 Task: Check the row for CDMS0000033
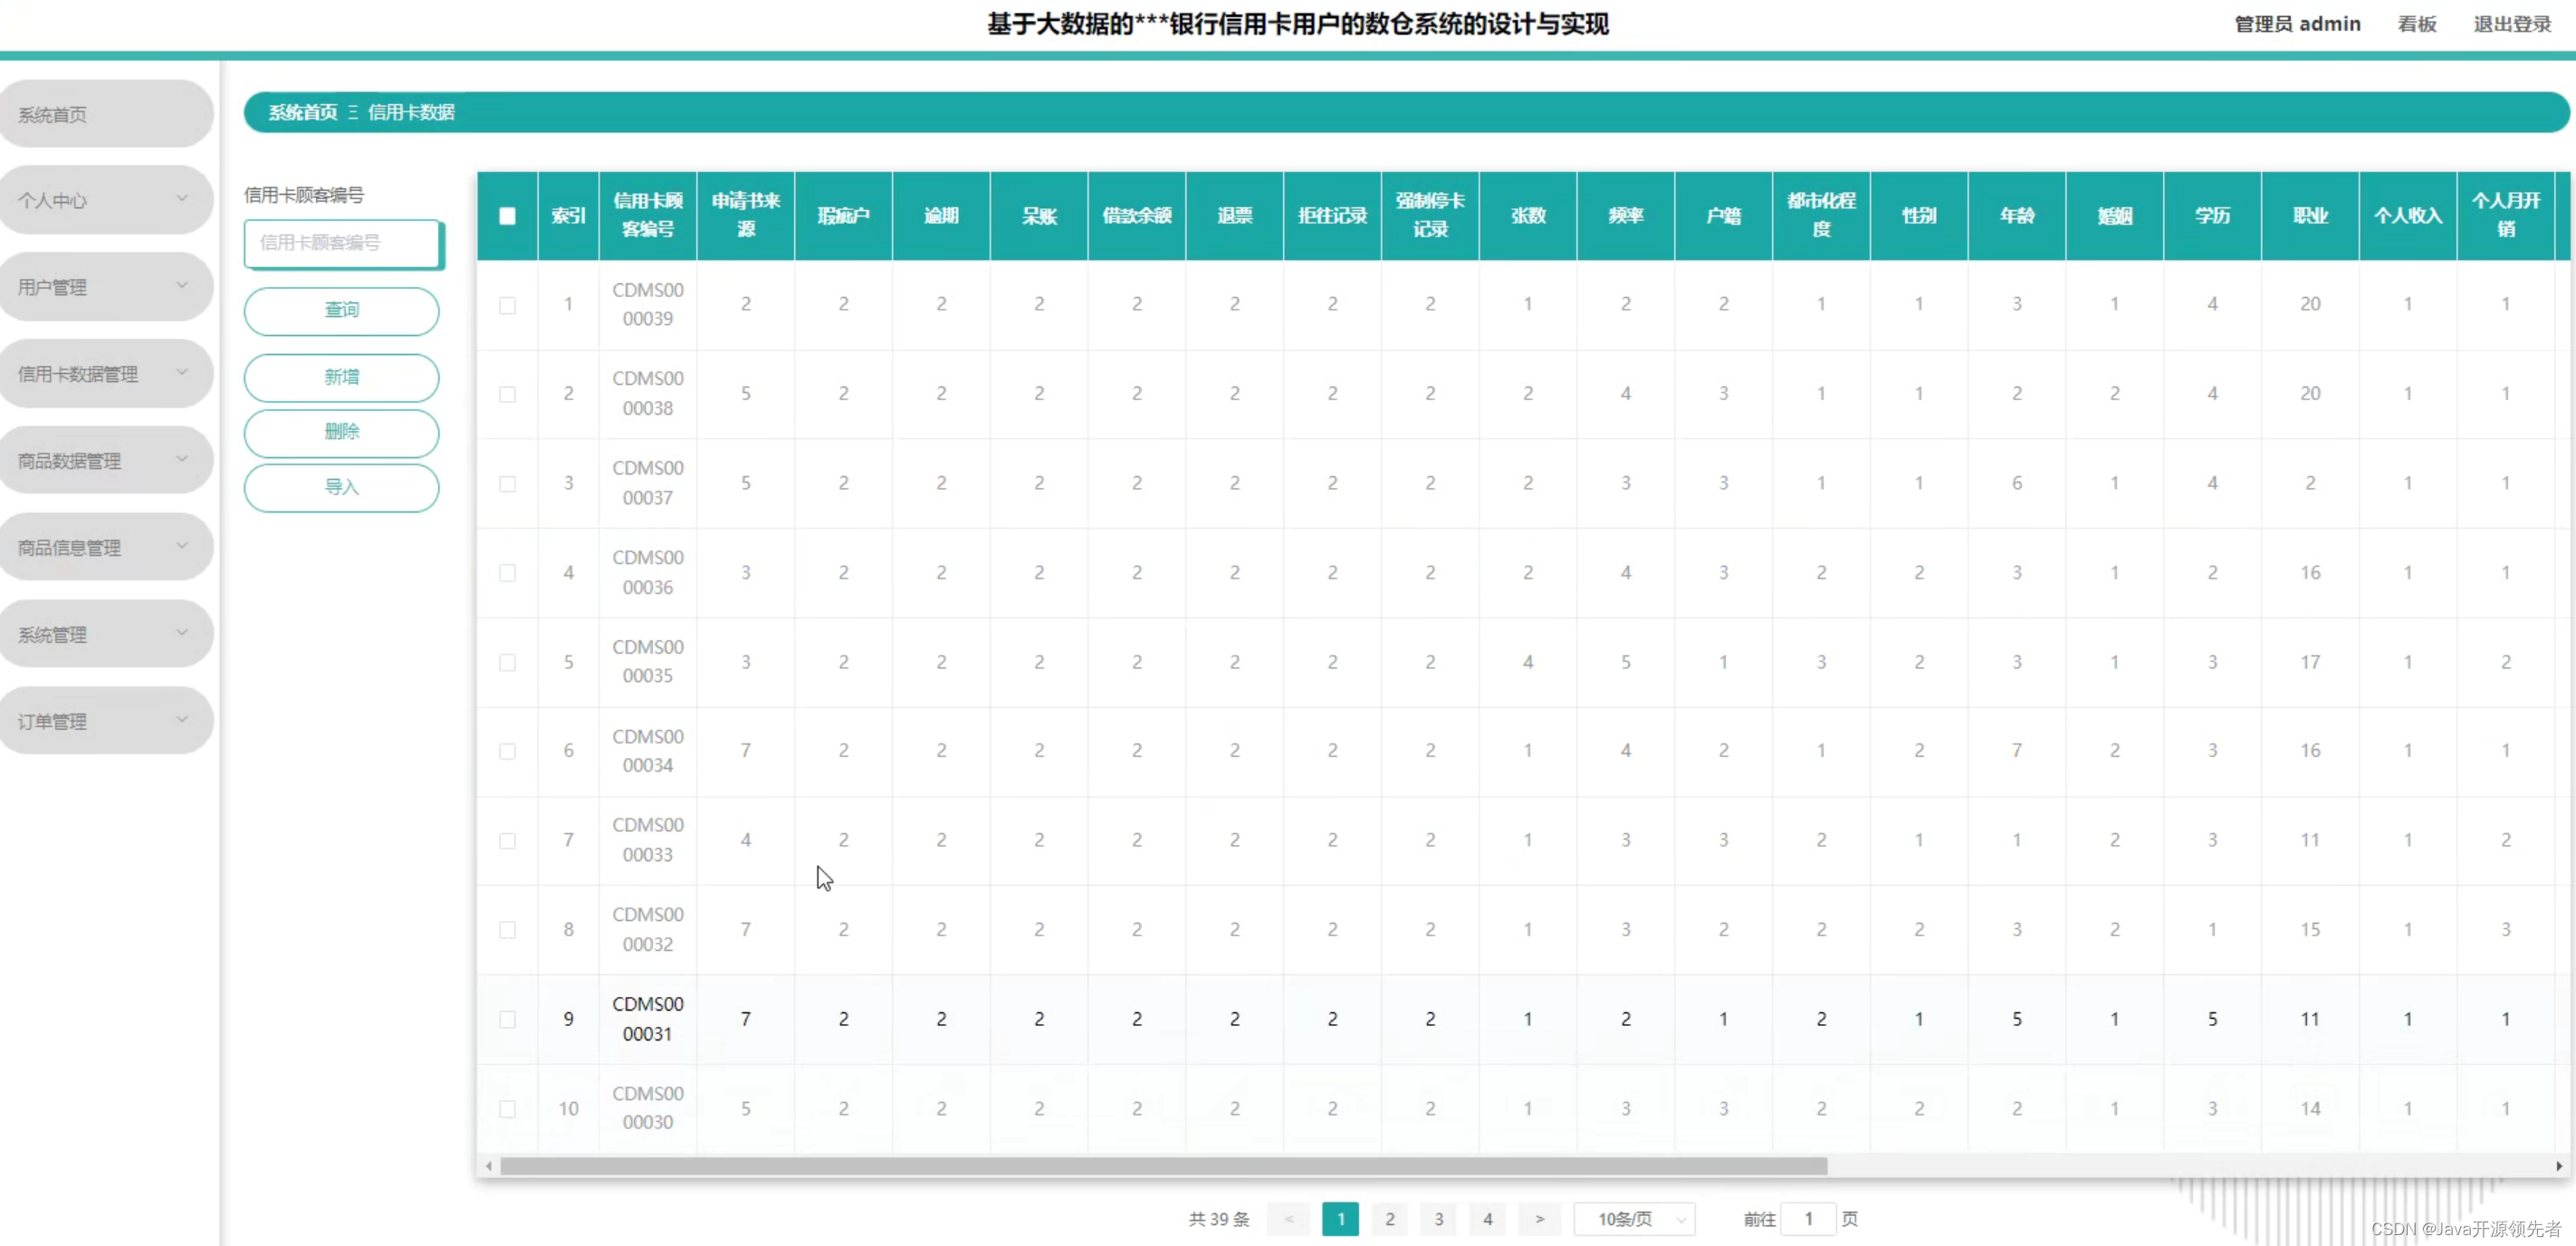[507, 841]
